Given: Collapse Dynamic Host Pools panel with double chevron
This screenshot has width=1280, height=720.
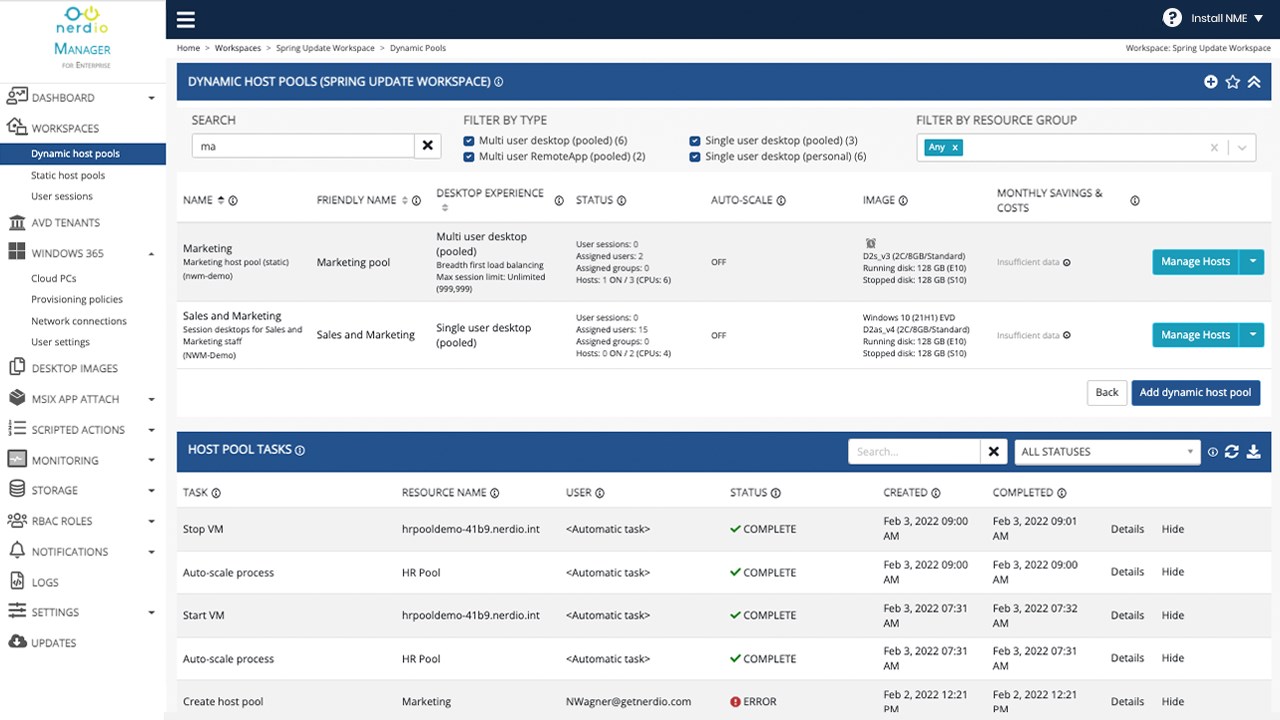Looking at the screenshot, I should coord(1254,82).
